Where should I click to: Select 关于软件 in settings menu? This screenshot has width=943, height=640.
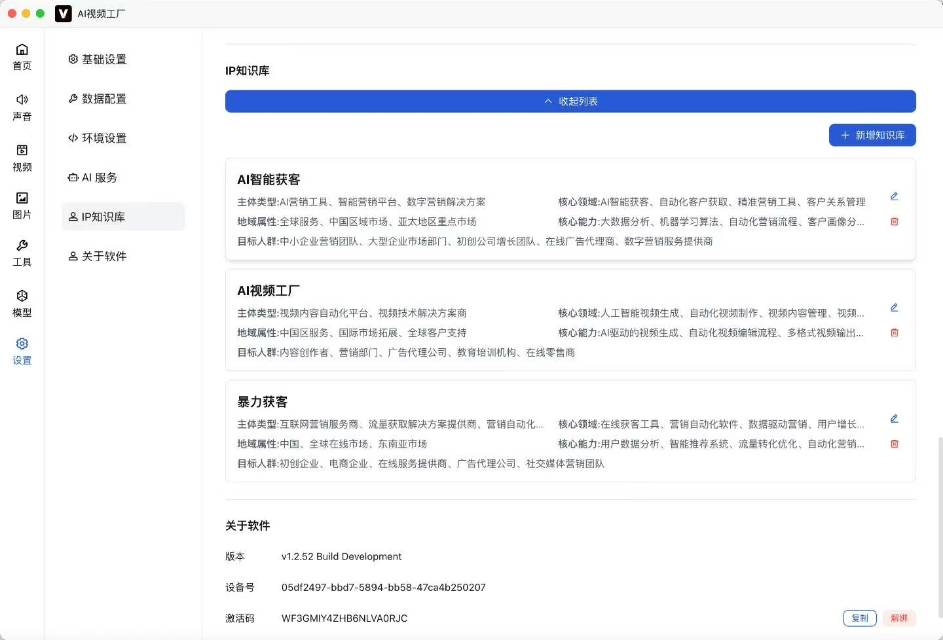(123, 256)
